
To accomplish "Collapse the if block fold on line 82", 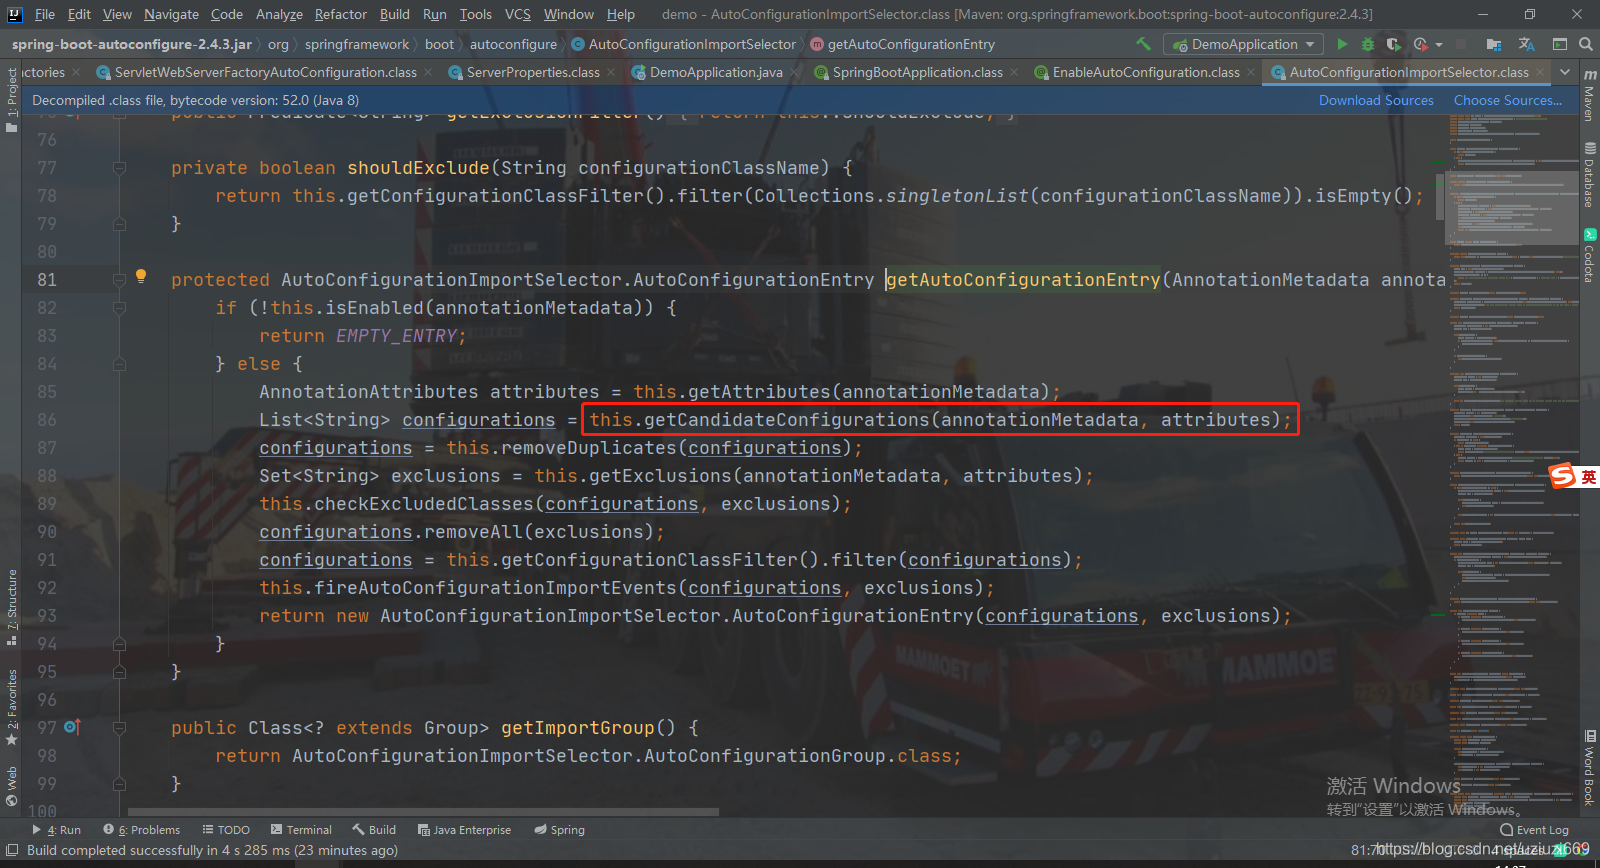I will (119, 308).
